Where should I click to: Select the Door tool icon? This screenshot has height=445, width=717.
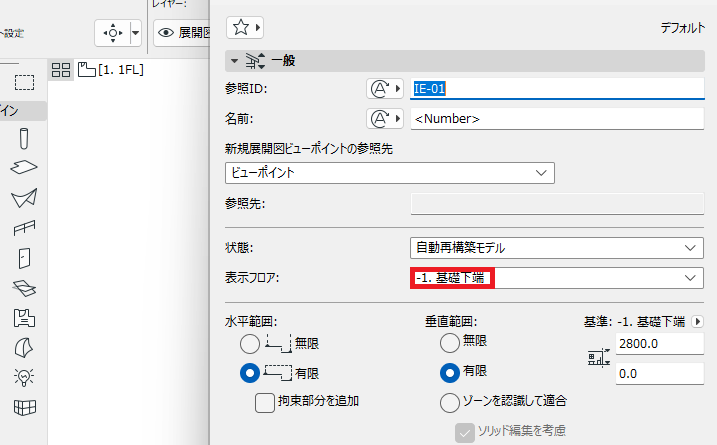[x=24, y=258]
